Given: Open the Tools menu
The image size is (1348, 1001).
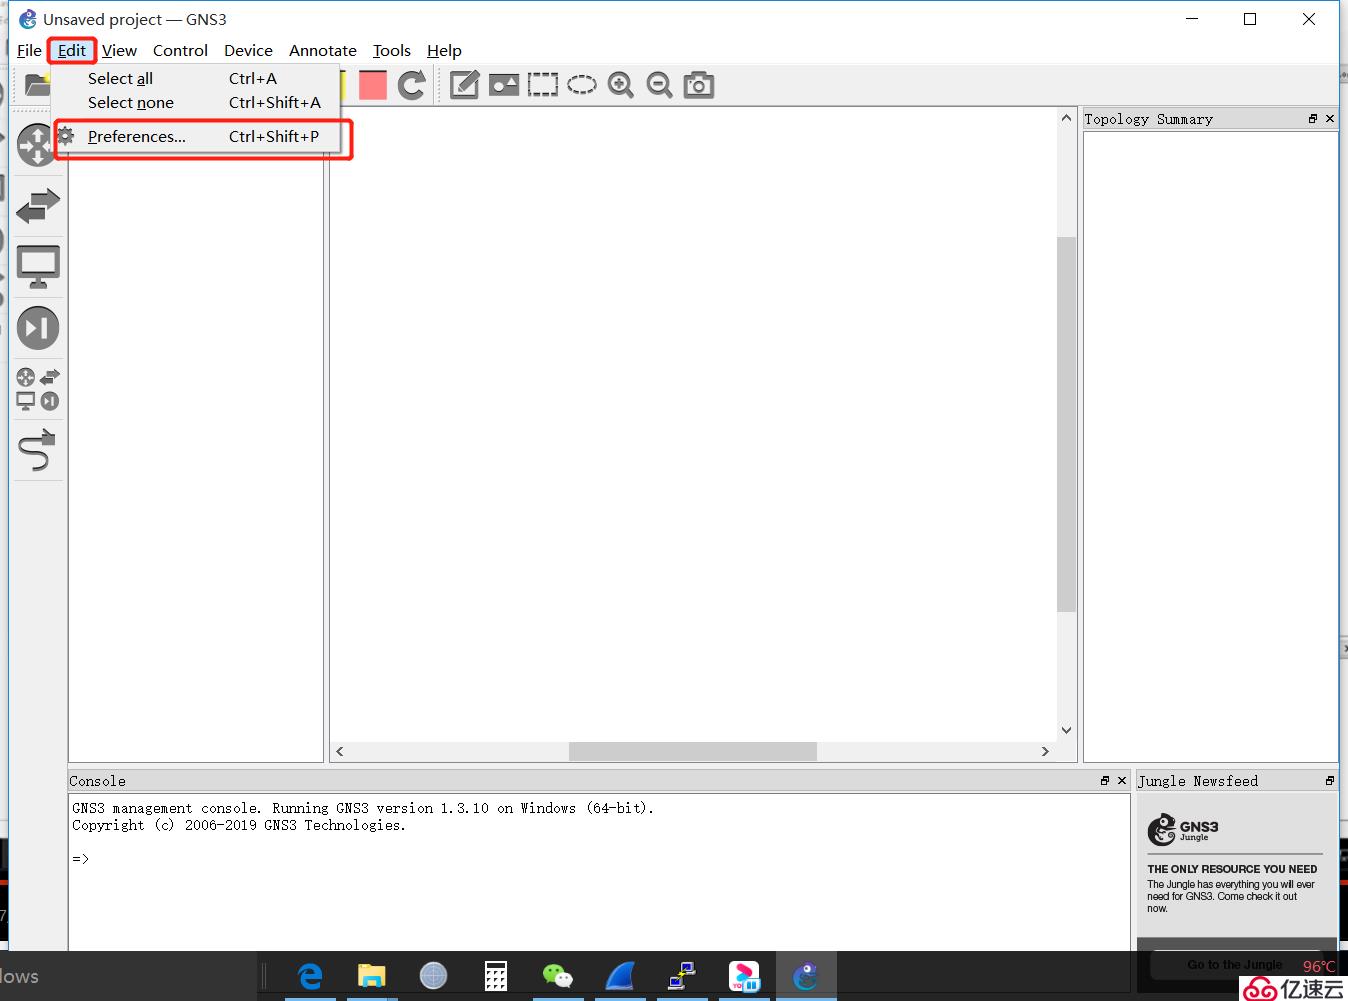Looking at the screenshot, I should [391, 50].
